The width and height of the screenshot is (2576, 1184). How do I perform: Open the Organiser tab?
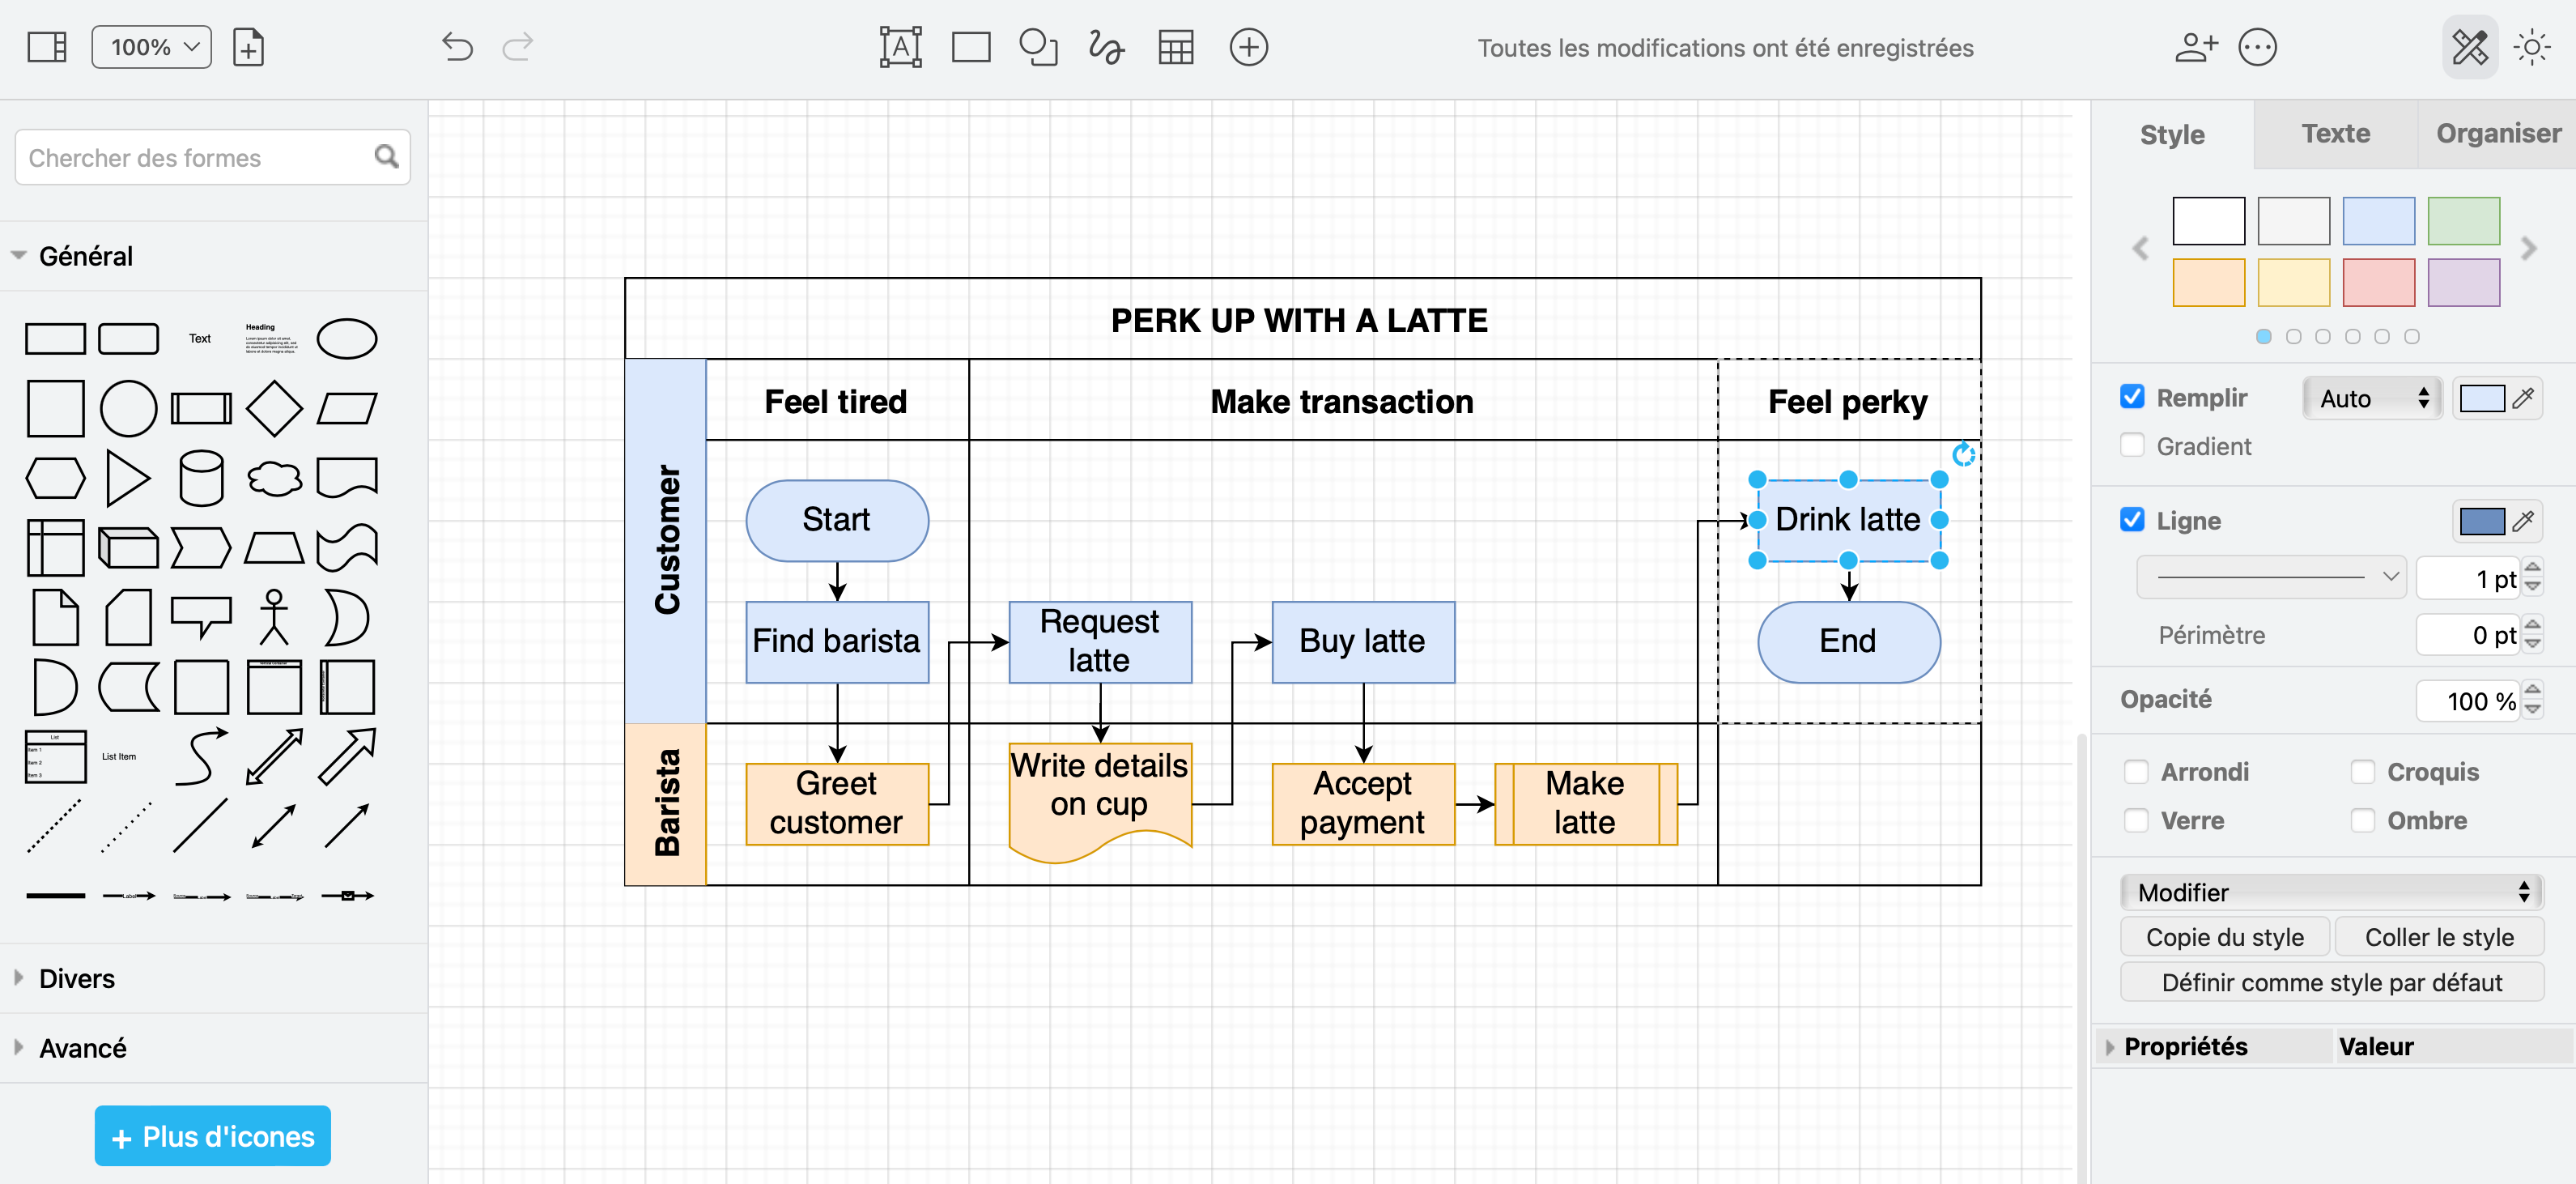(x=2496, y=133)
